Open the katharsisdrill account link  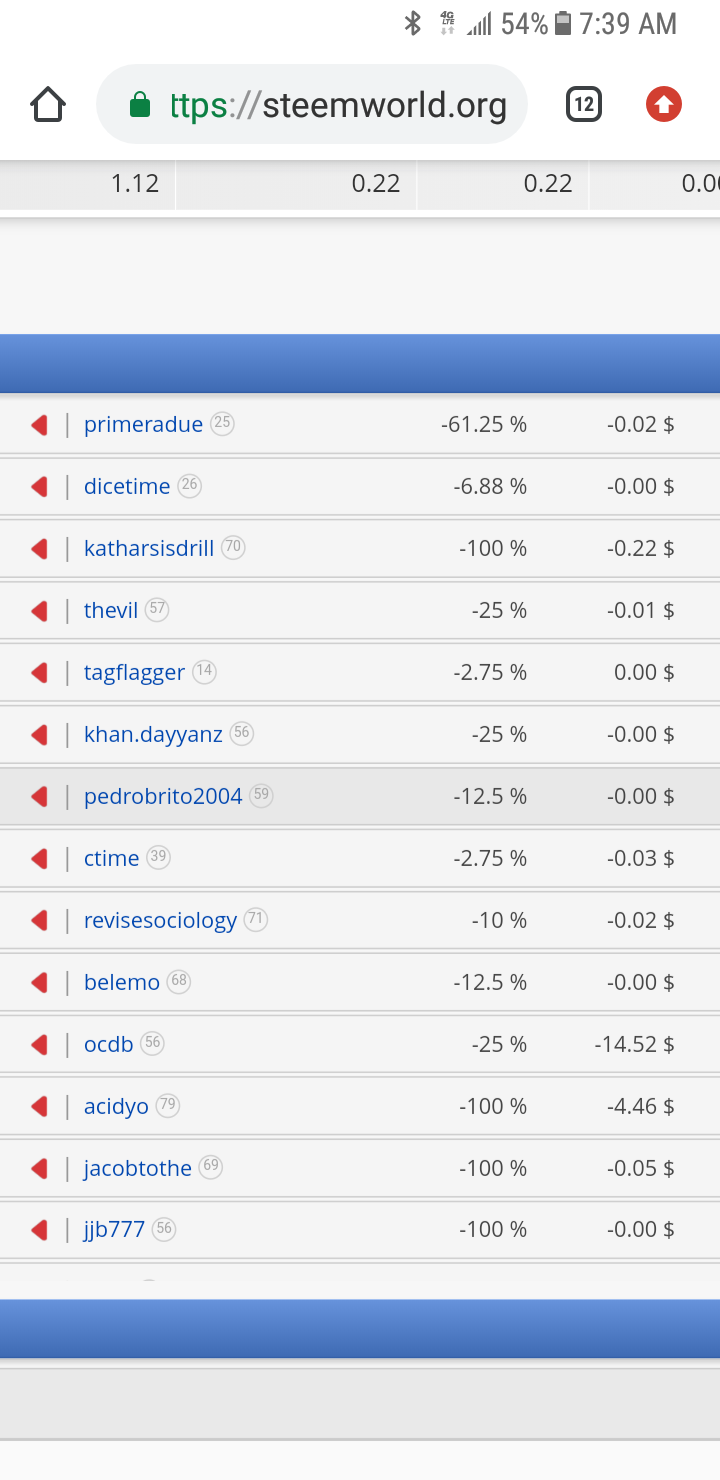point(149,549)
